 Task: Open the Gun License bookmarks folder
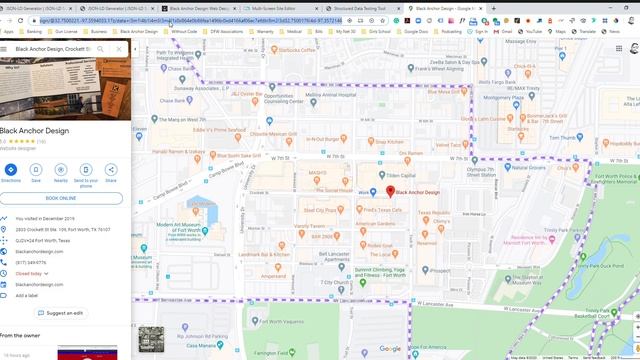pos(62,31)
